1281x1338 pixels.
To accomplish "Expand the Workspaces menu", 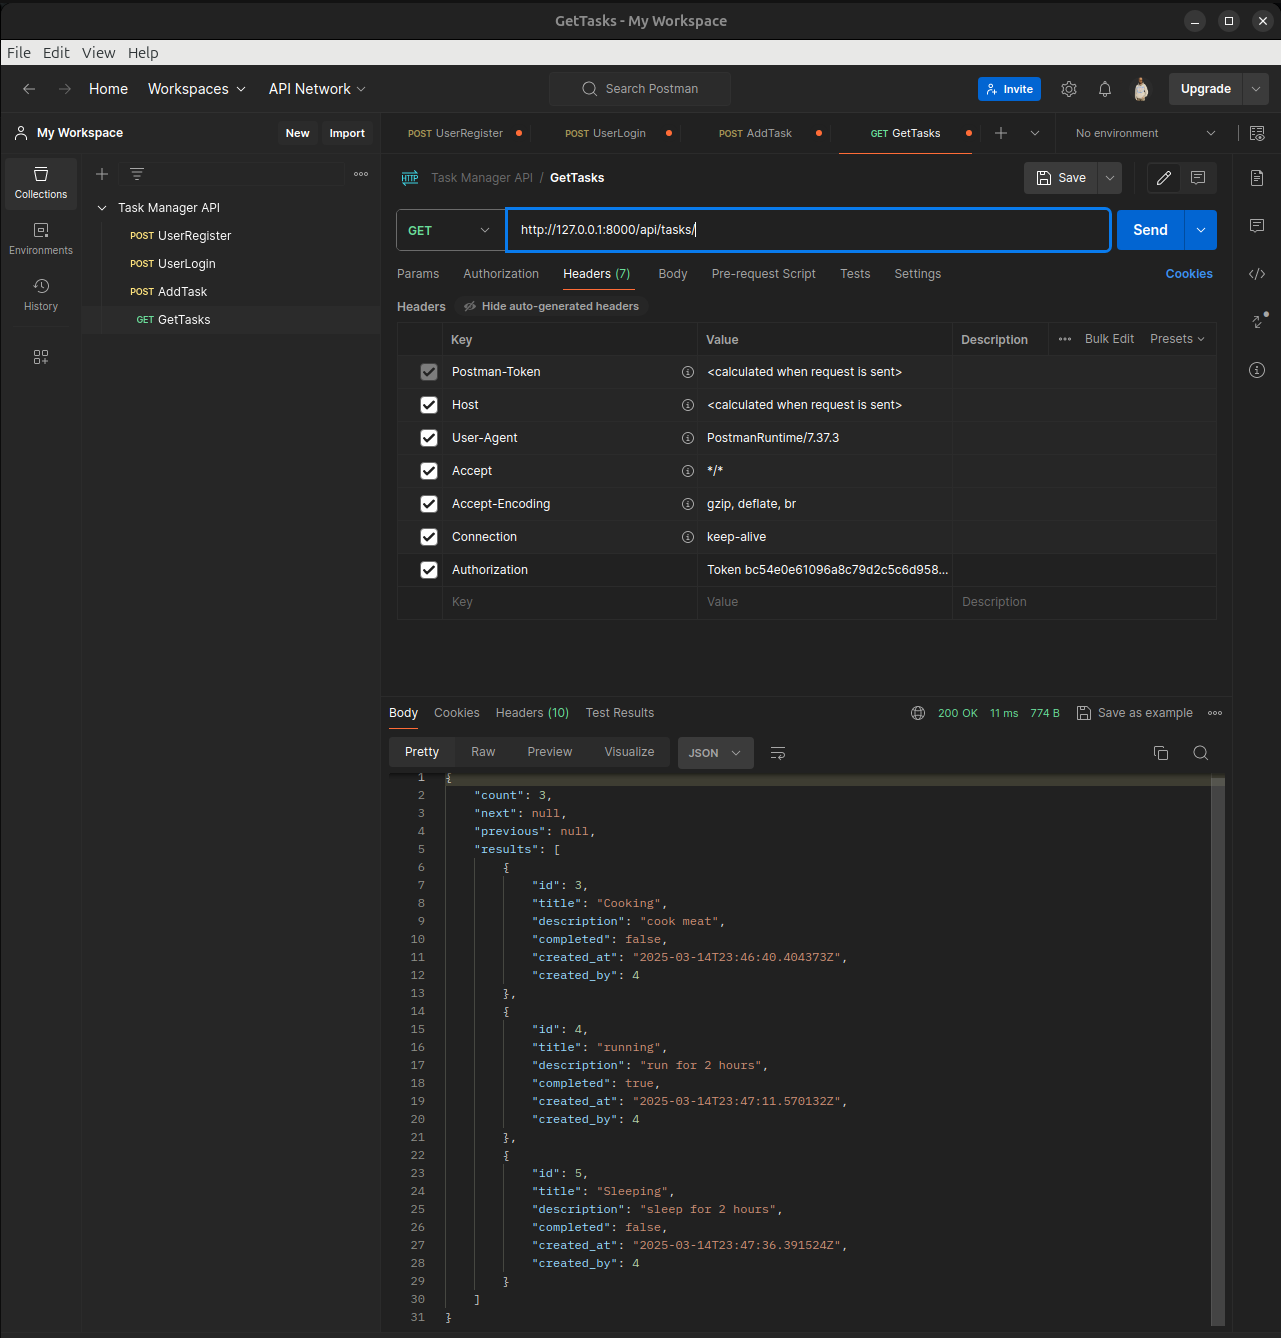I will point(197,89).
